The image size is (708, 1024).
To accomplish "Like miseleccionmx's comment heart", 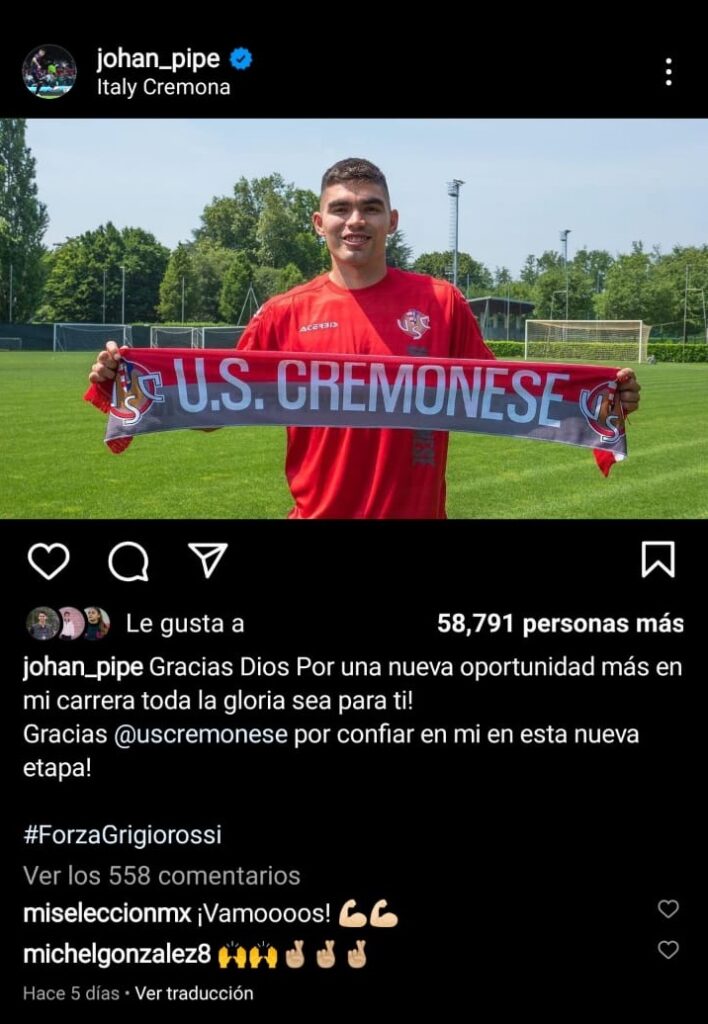I will click(668, 908).
